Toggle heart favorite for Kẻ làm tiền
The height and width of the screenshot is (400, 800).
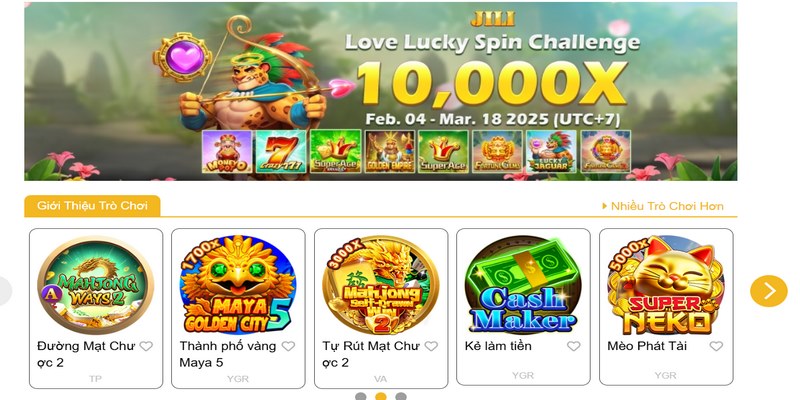tap(573, 346)
